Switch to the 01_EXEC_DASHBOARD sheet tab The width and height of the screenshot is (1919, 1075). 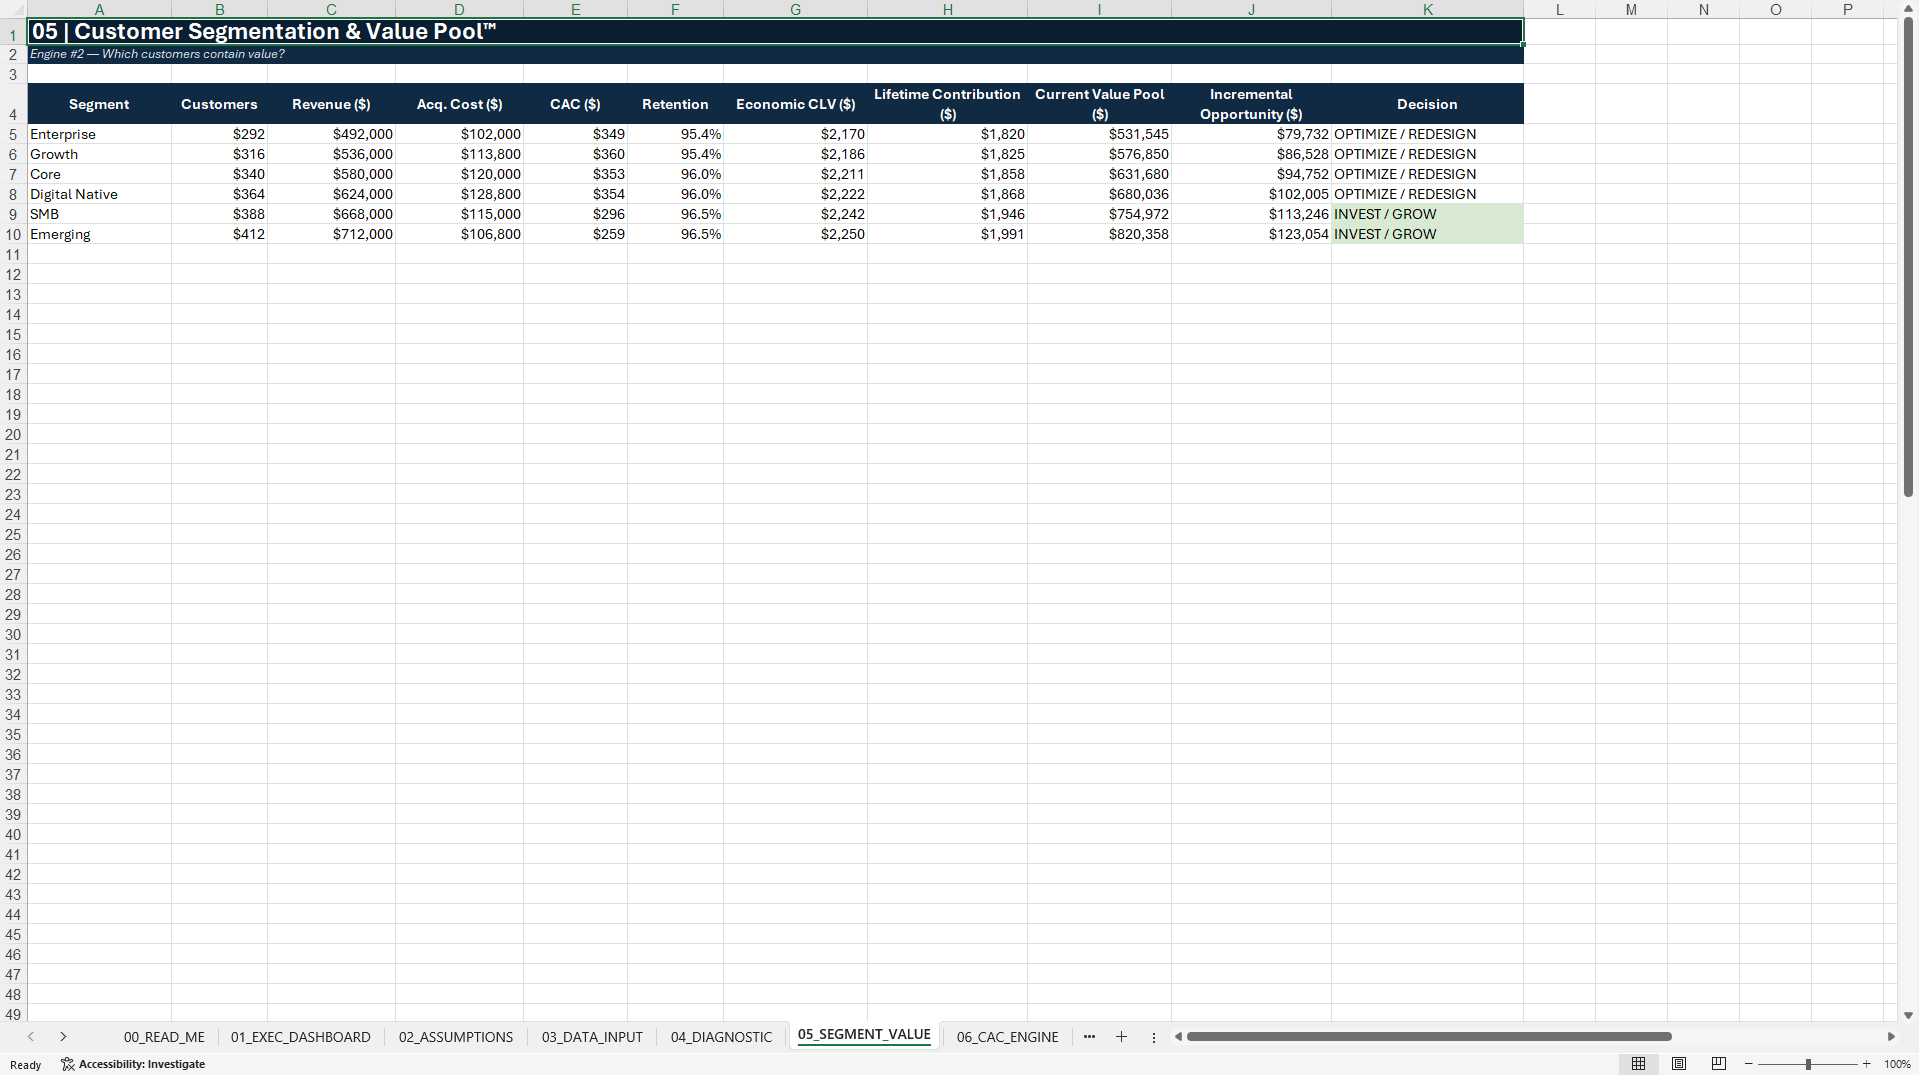[300, 1037]
